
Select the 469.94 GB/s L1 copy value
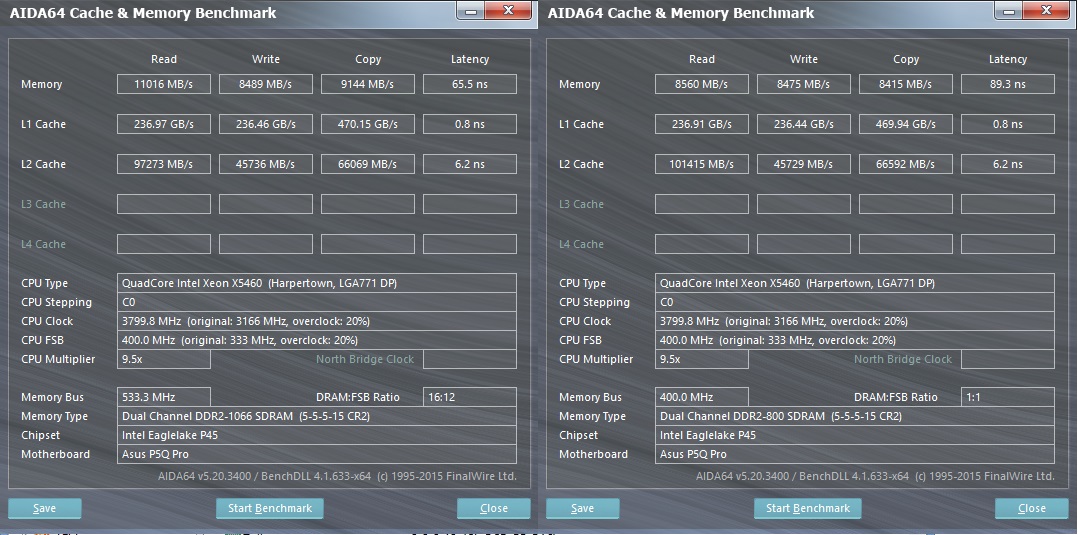point(905,124)
